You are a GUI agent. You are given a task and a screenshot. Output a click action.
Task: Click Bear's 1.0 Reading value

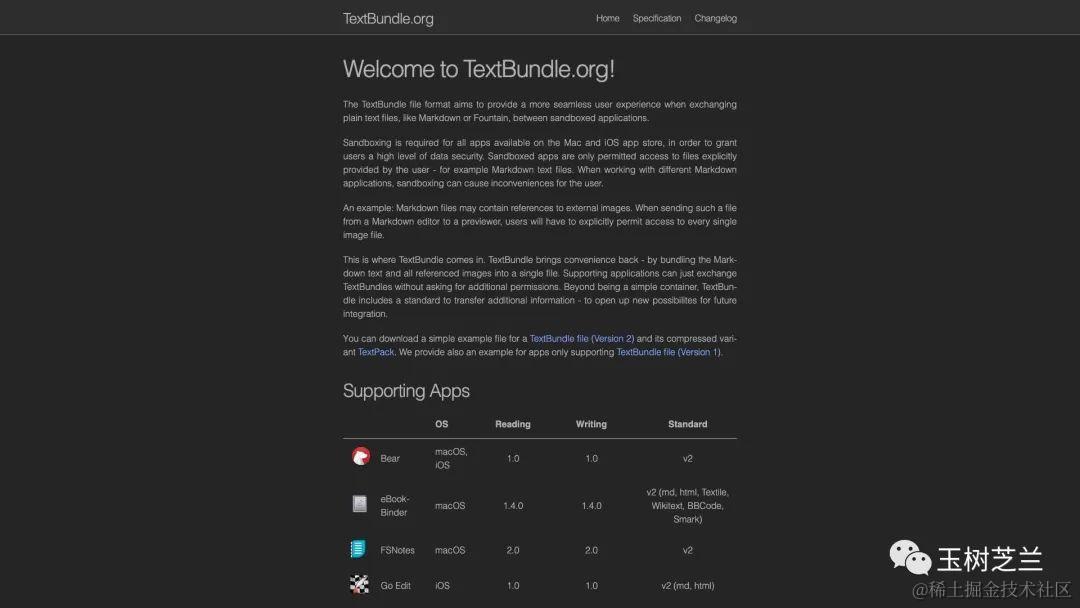(x=513, y=459)
